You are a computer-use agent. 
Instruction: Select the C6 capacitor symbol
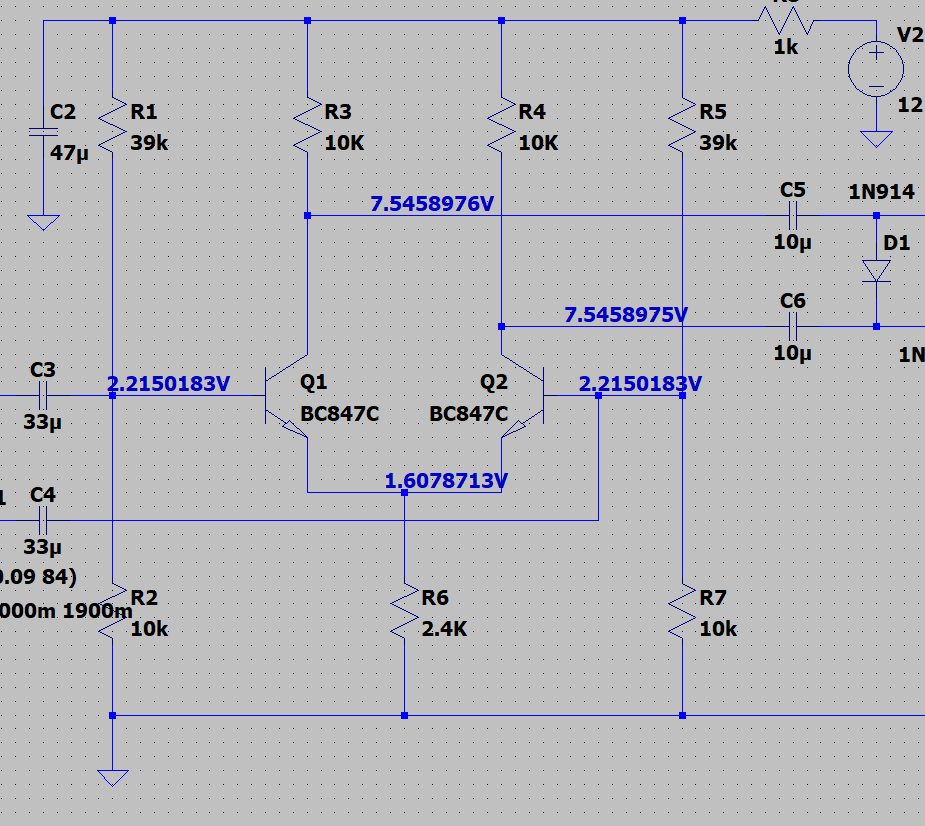793,326
